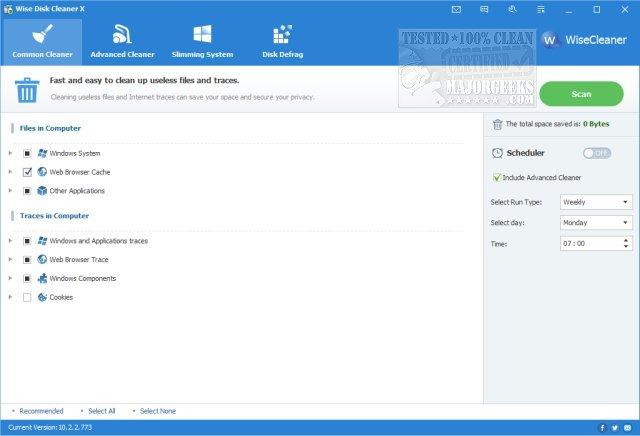Image resolution: width=640 pixels, height=436 pixels.
Task: Open the Slimming System tab
Action: pos(202,42)
